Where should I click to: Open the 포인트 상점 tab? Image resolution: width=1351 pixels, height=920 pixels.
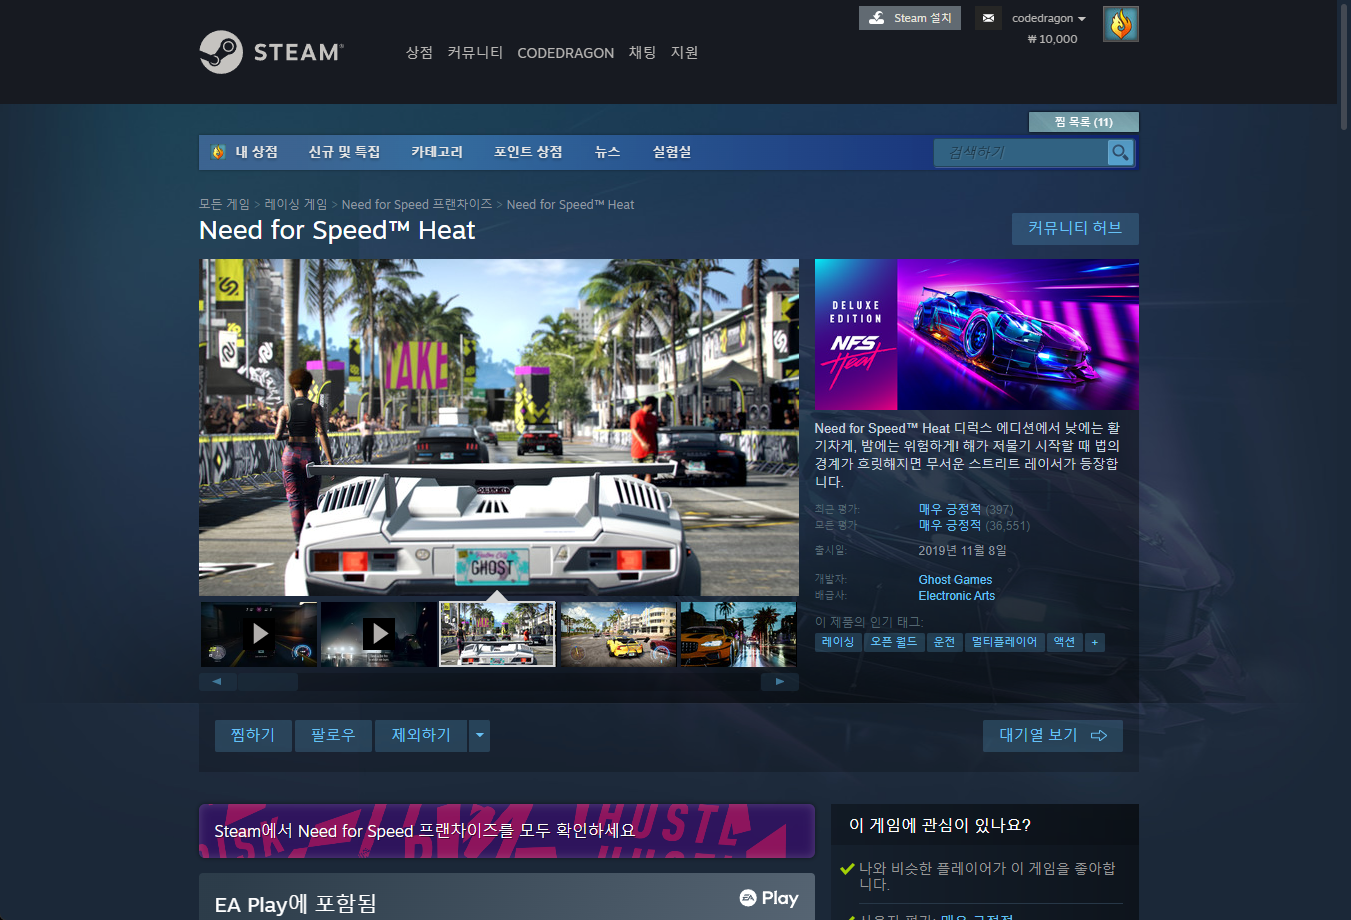pyautogui.click(x=528, y=152)
